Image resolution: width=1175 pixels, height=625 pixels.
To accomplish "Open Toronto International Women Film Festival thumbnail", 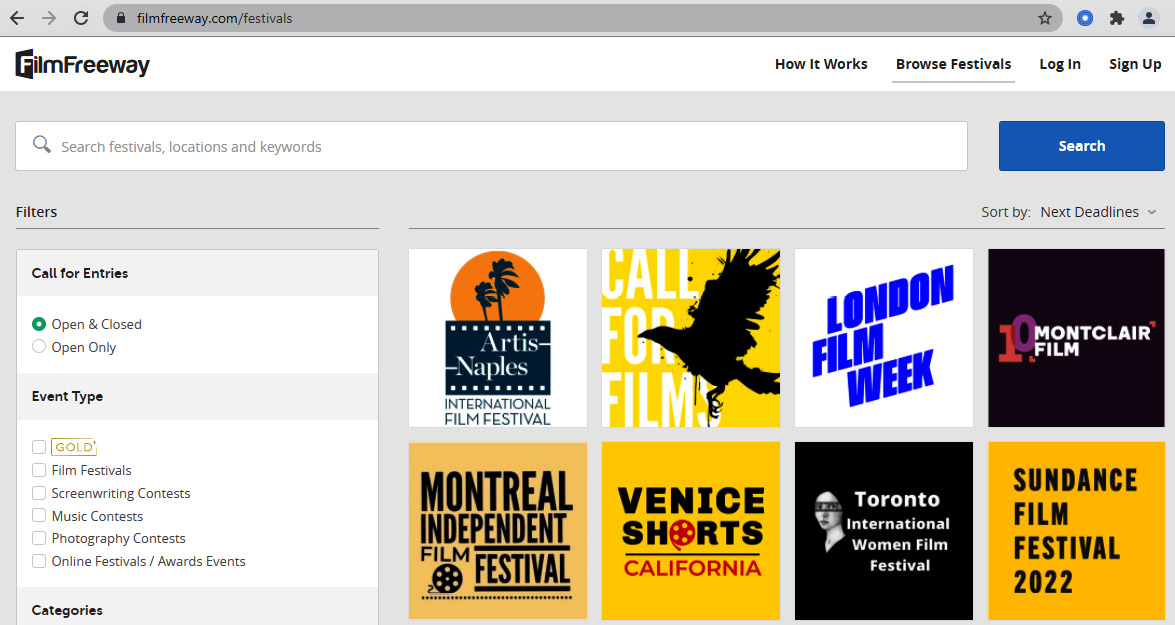I will pyautogui.click(x=883, y=531).
